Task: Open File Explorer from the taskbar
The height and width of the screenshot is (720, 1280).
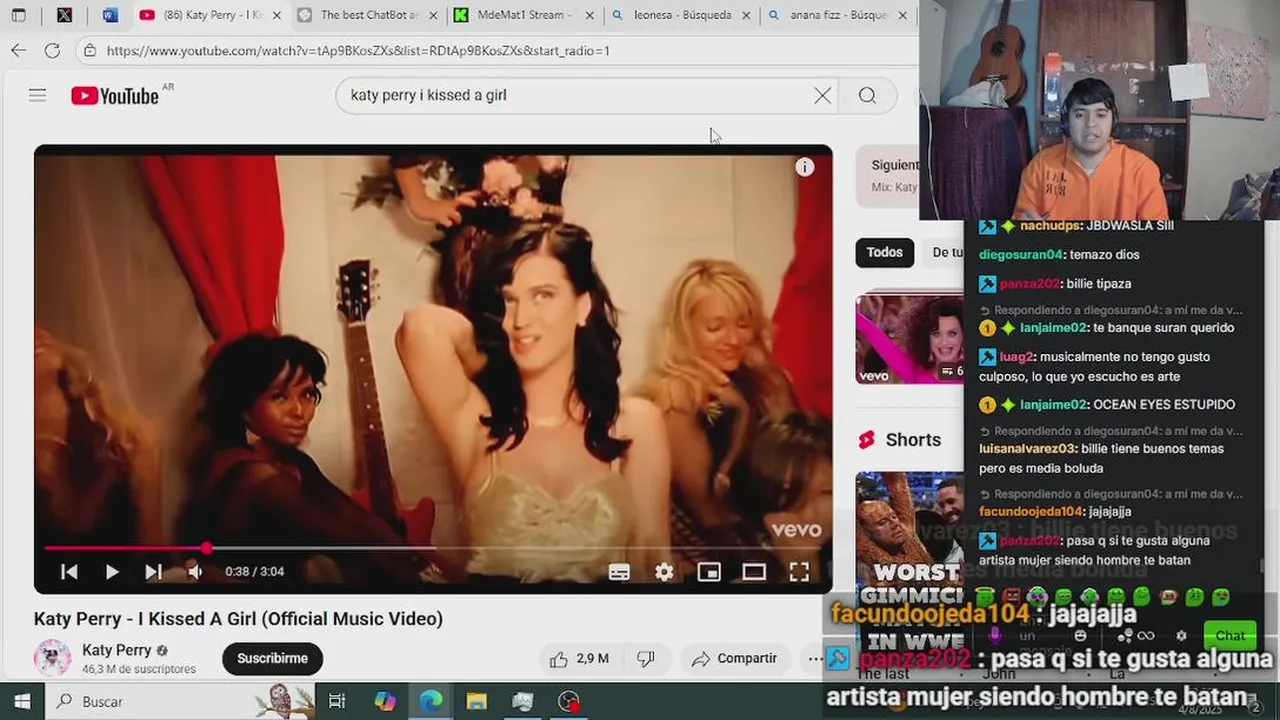Action: [477, 701]
